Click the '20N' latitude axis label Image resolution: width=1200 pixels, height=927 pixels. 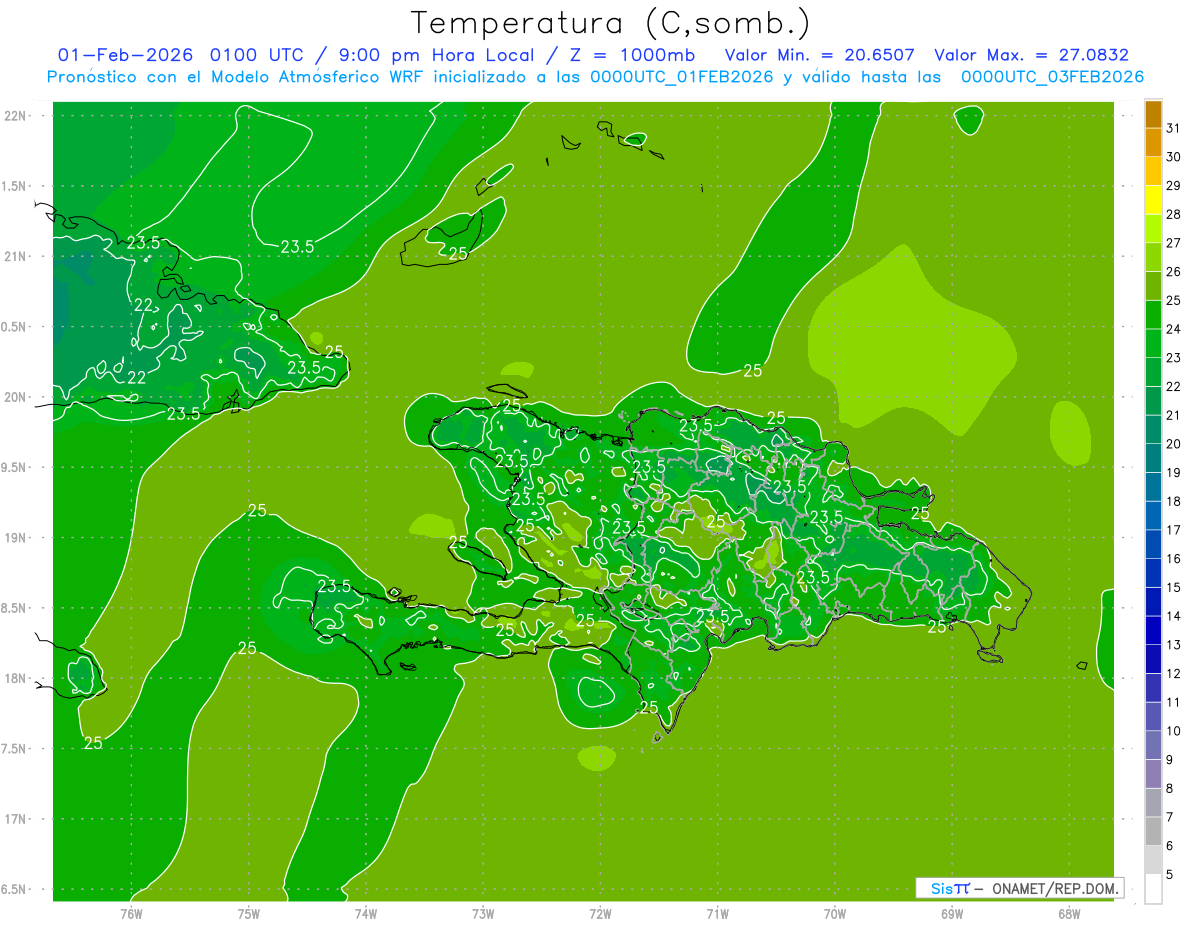pos(16,397)
